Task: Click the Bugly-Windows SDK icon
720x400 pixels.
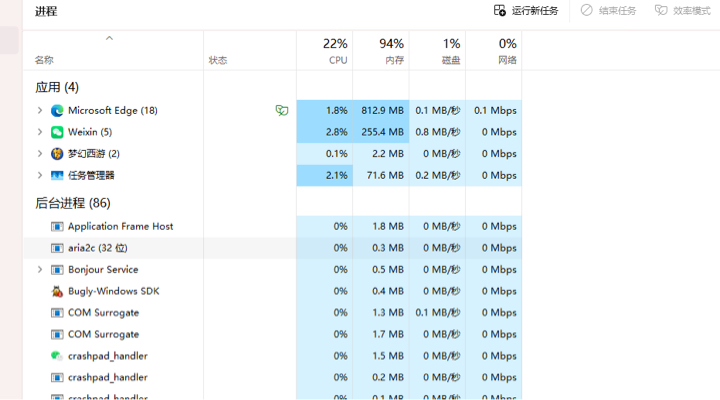Action: (57, 291)
